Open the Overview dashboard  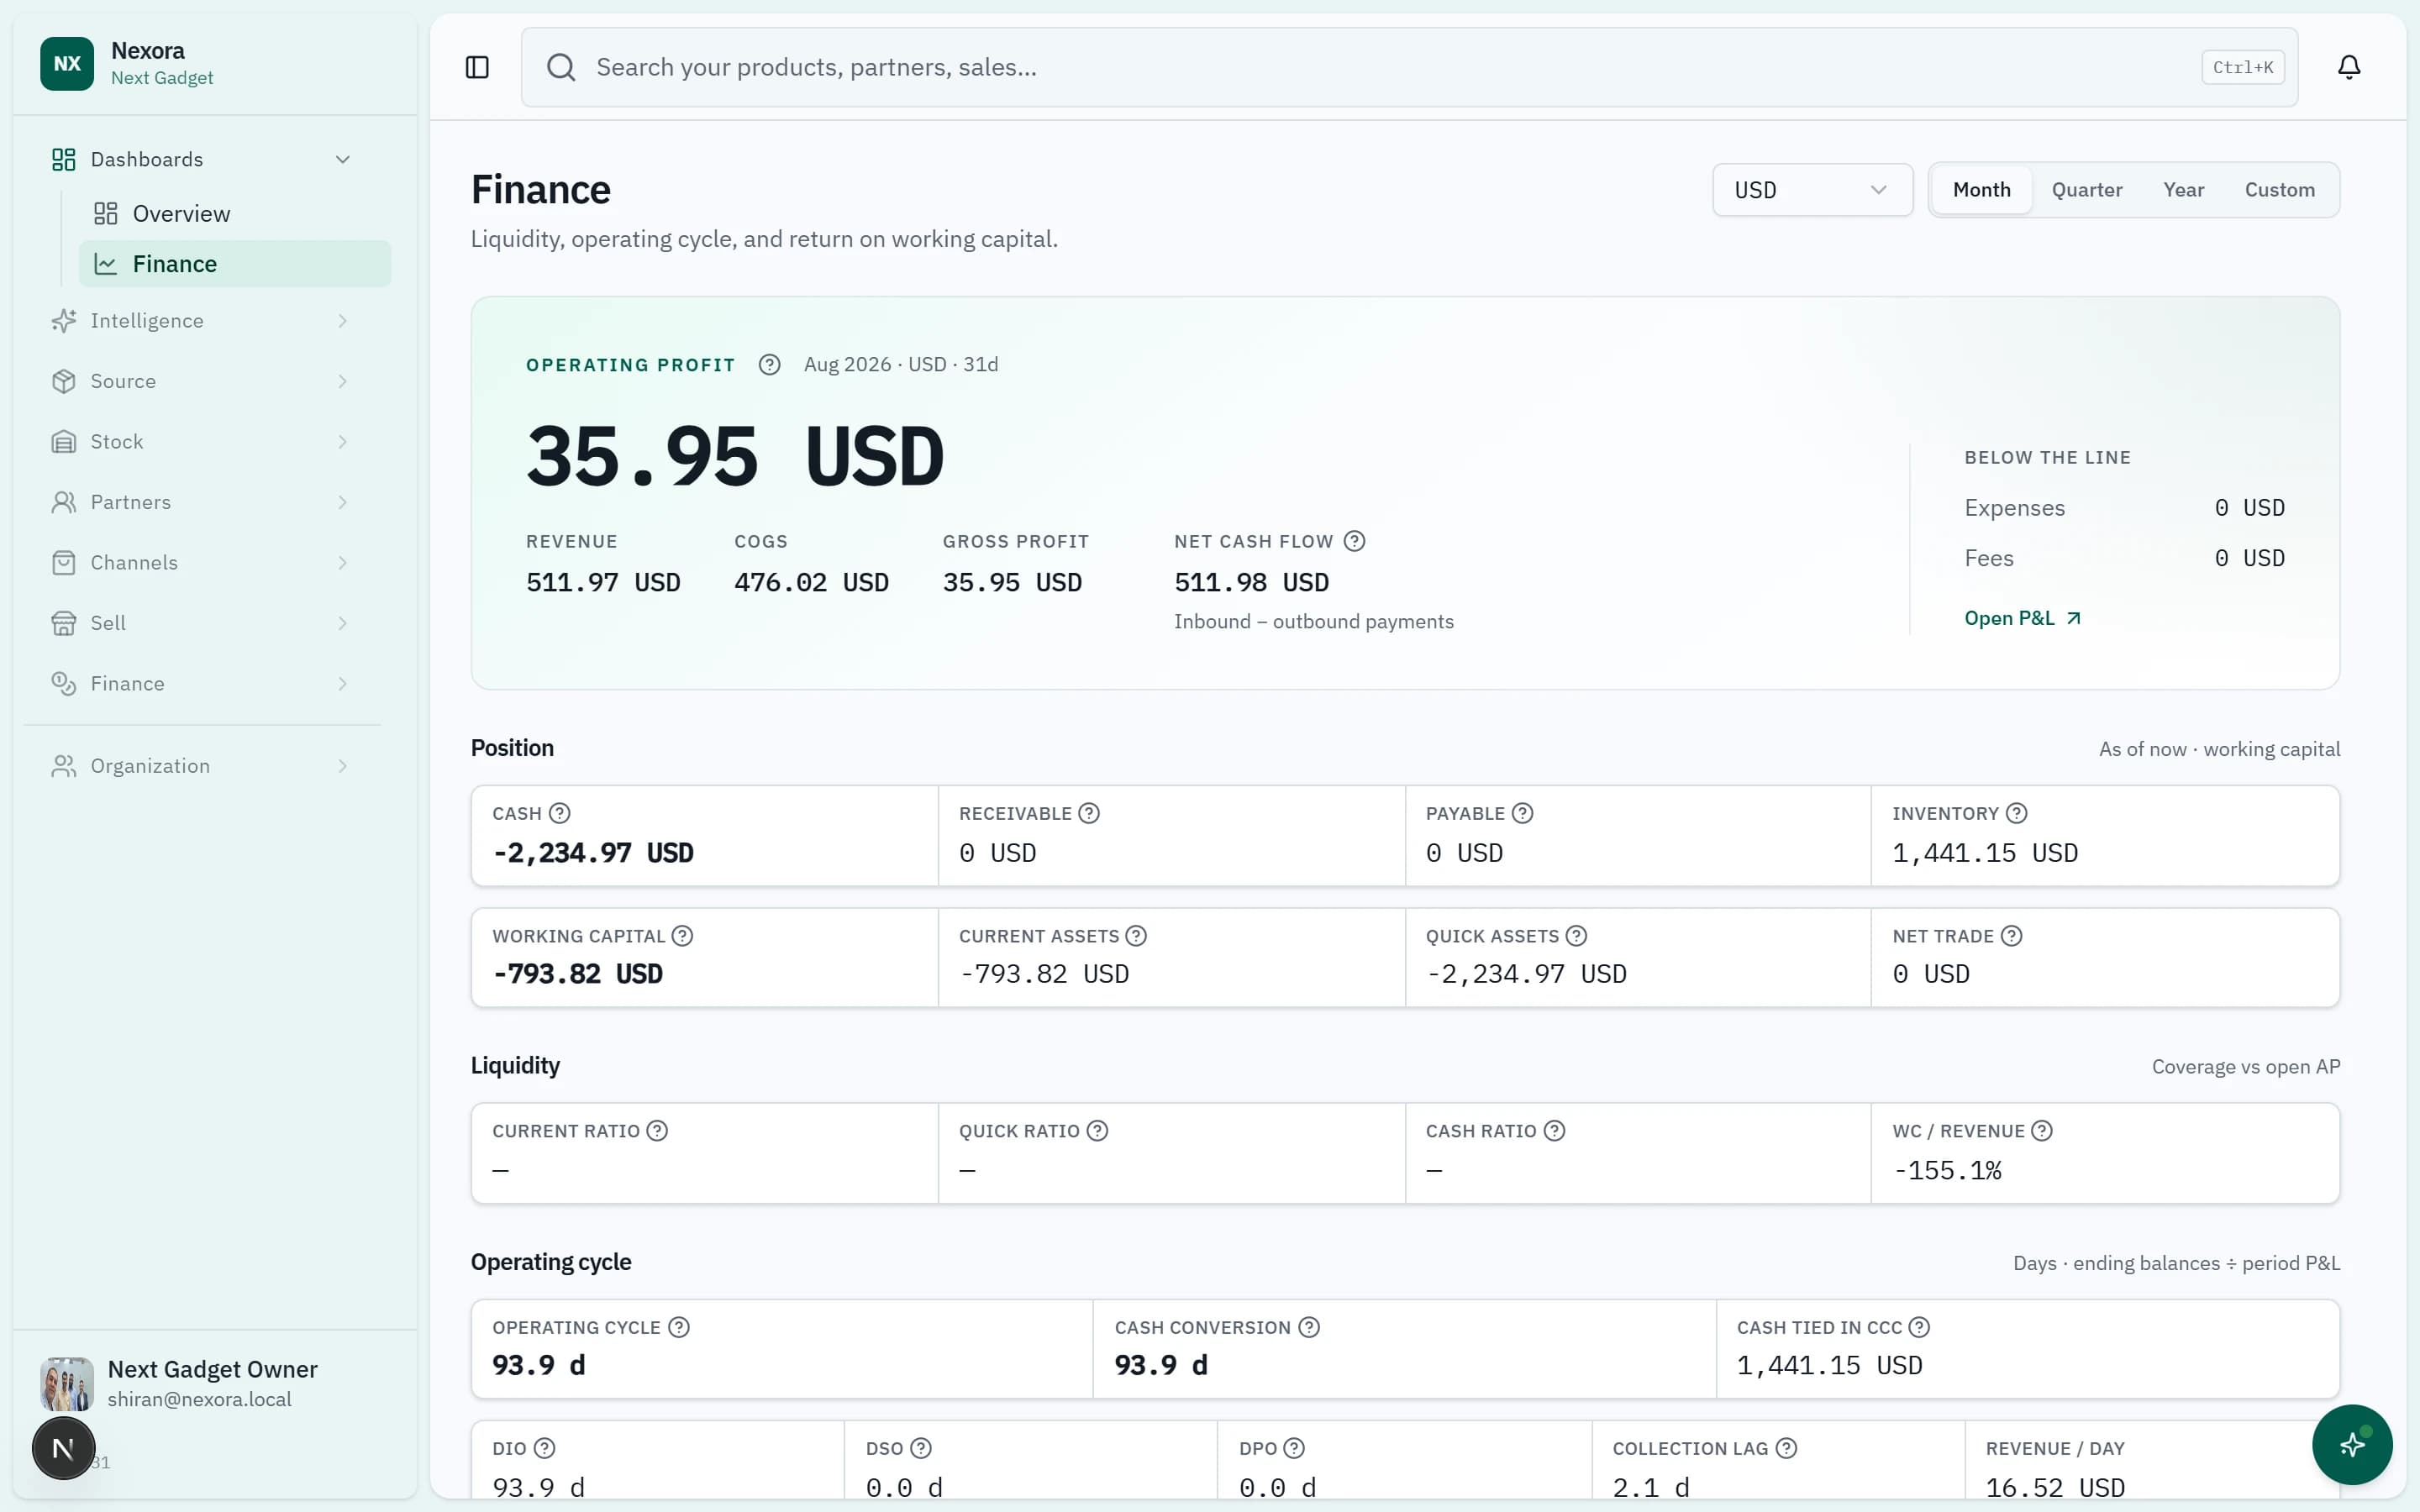click(x=235, y=214)
